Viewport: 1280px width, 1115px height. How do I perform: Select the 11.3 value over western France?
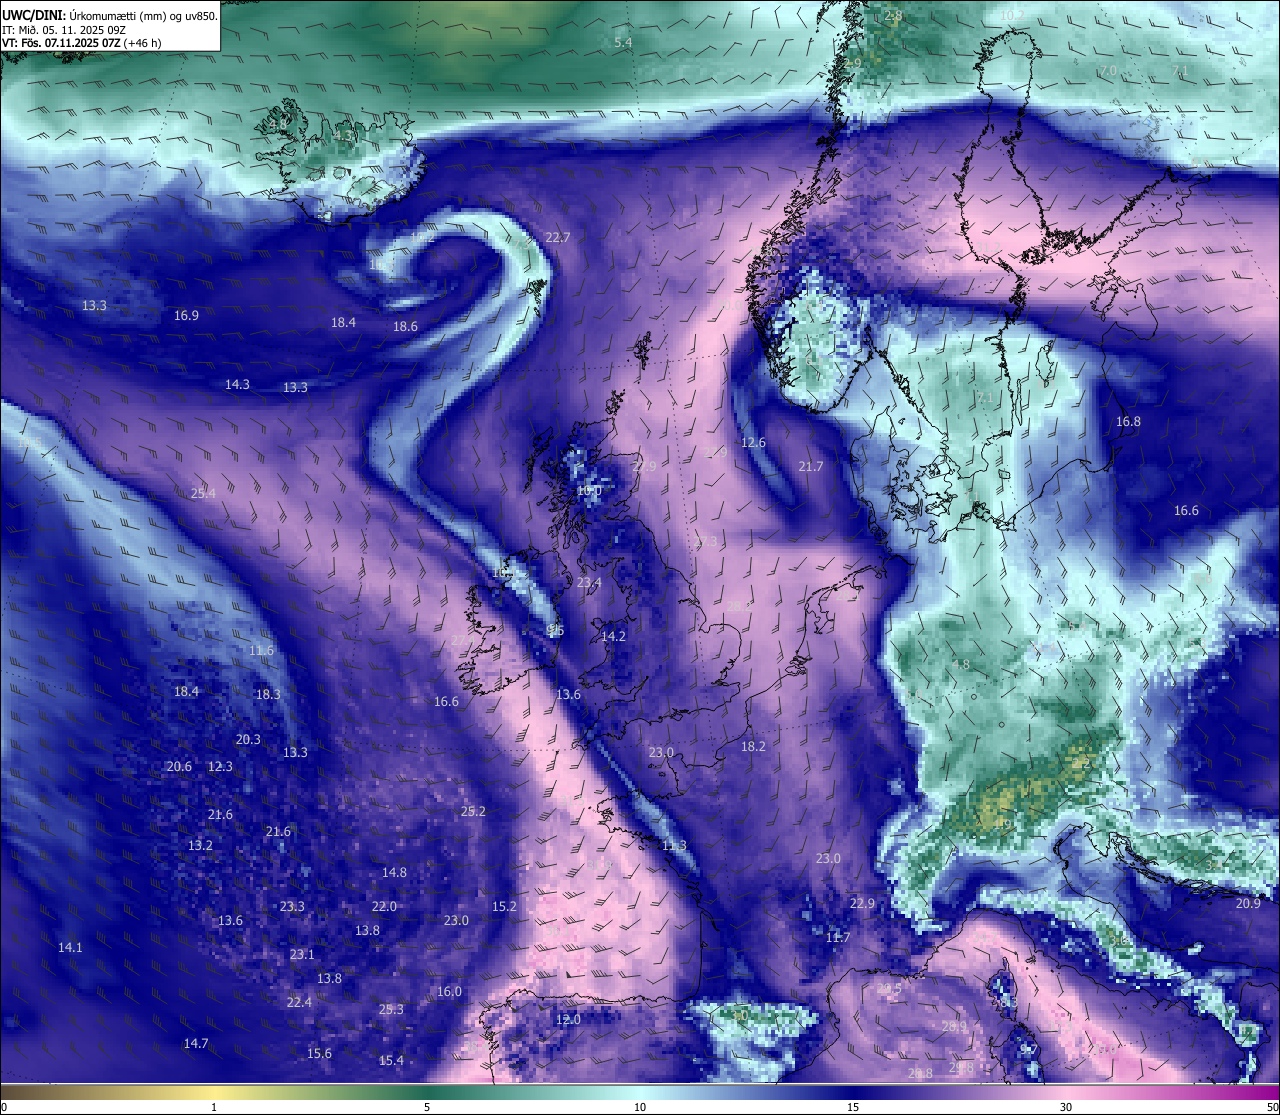click(x=674, y=845)
